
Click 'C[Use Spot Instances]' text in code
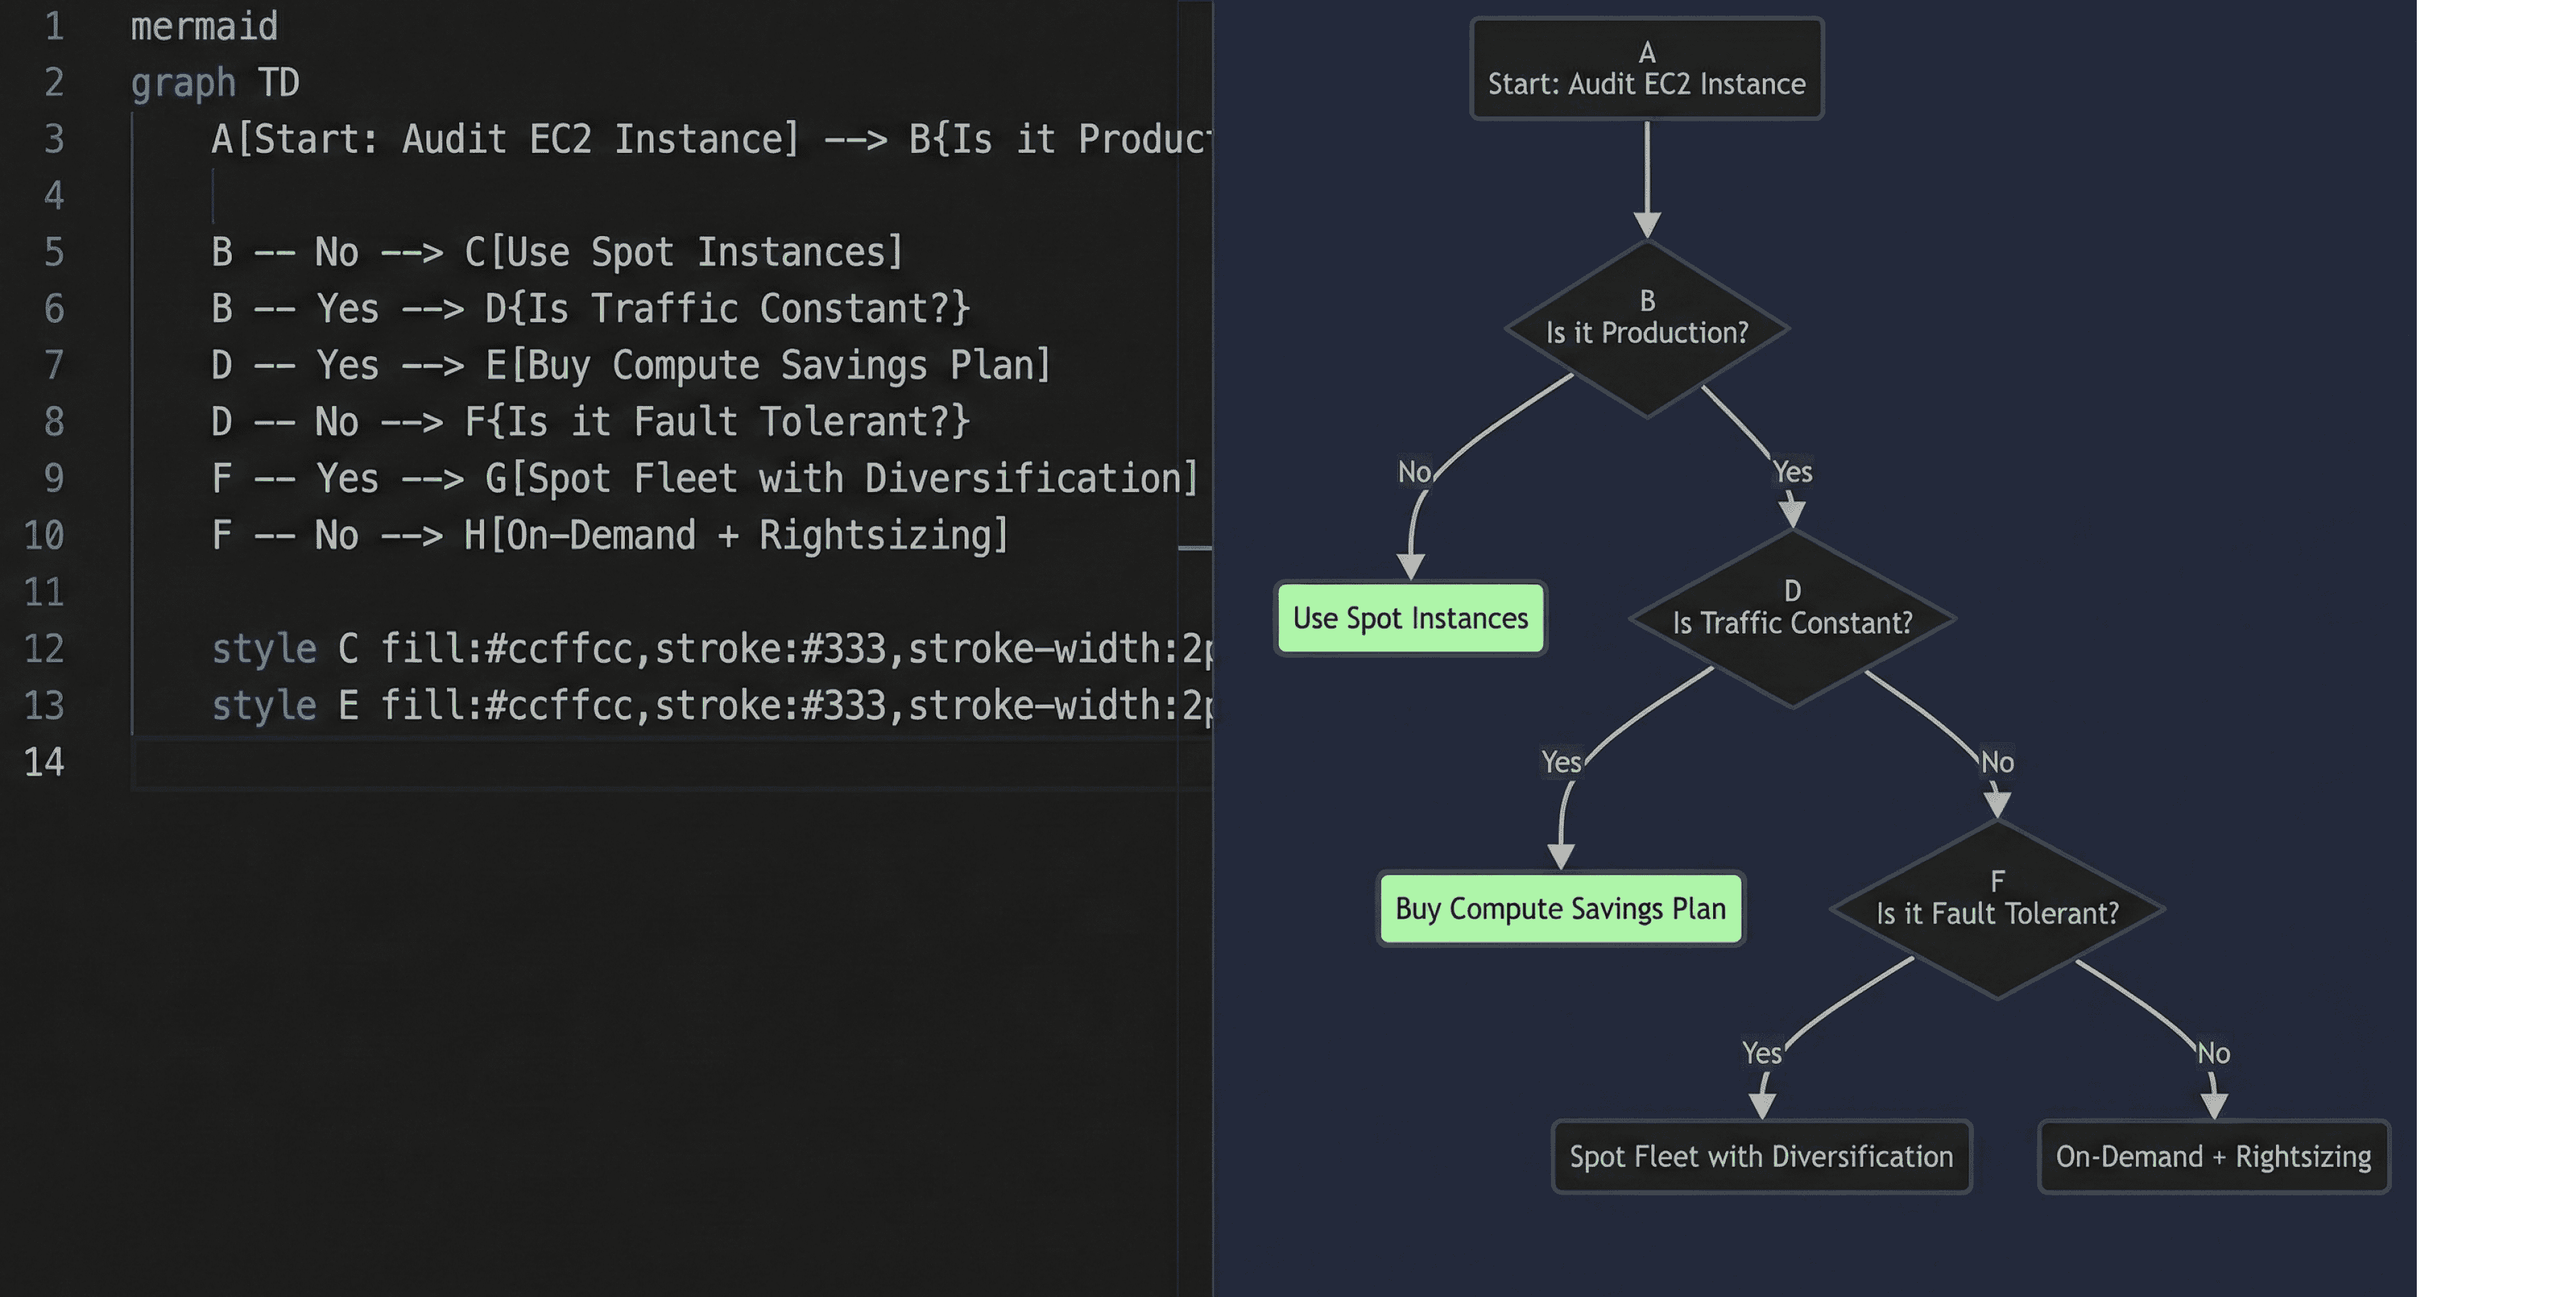click(684, 252)
